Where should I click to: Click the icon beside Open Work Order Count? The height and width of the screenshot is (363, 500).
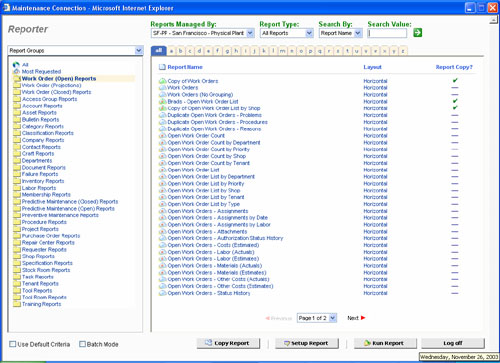coord(162,136)
